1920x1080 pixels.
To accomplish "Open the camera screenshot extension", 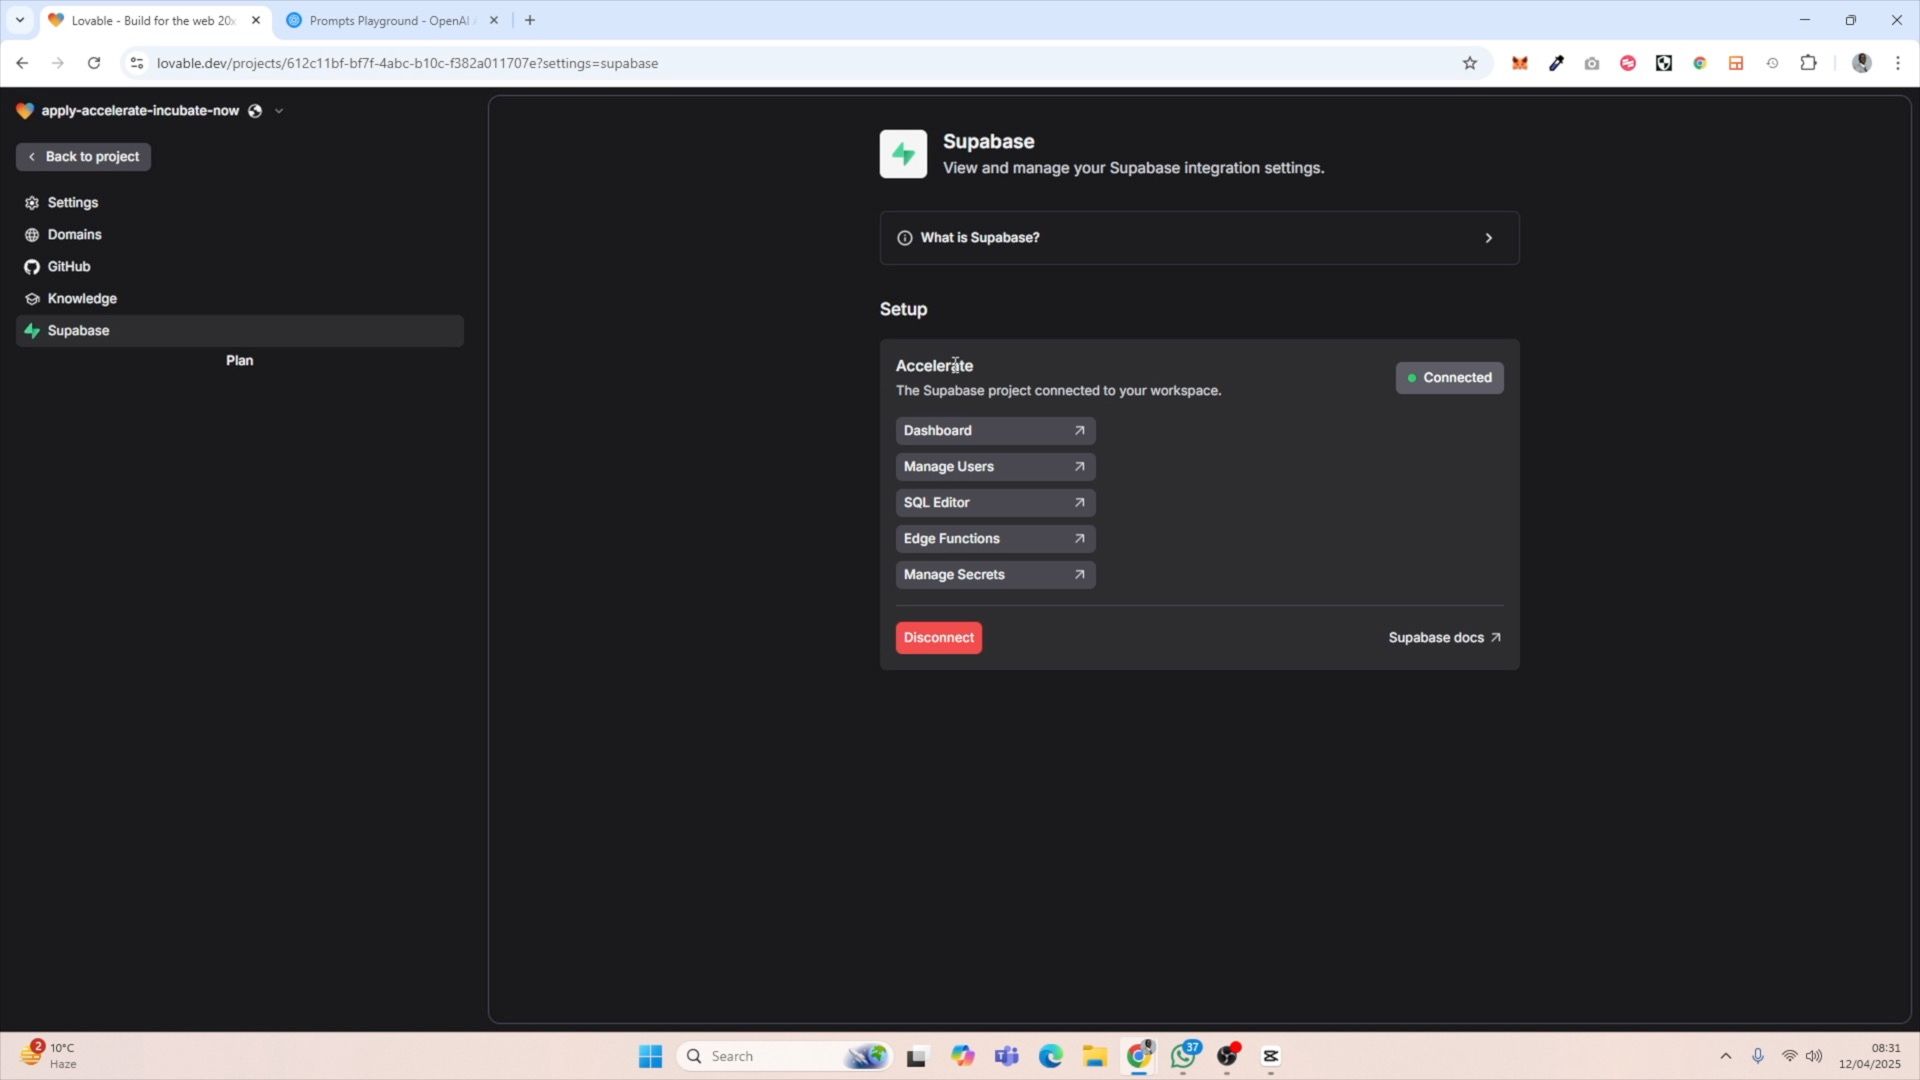I will click(1592, 63).
